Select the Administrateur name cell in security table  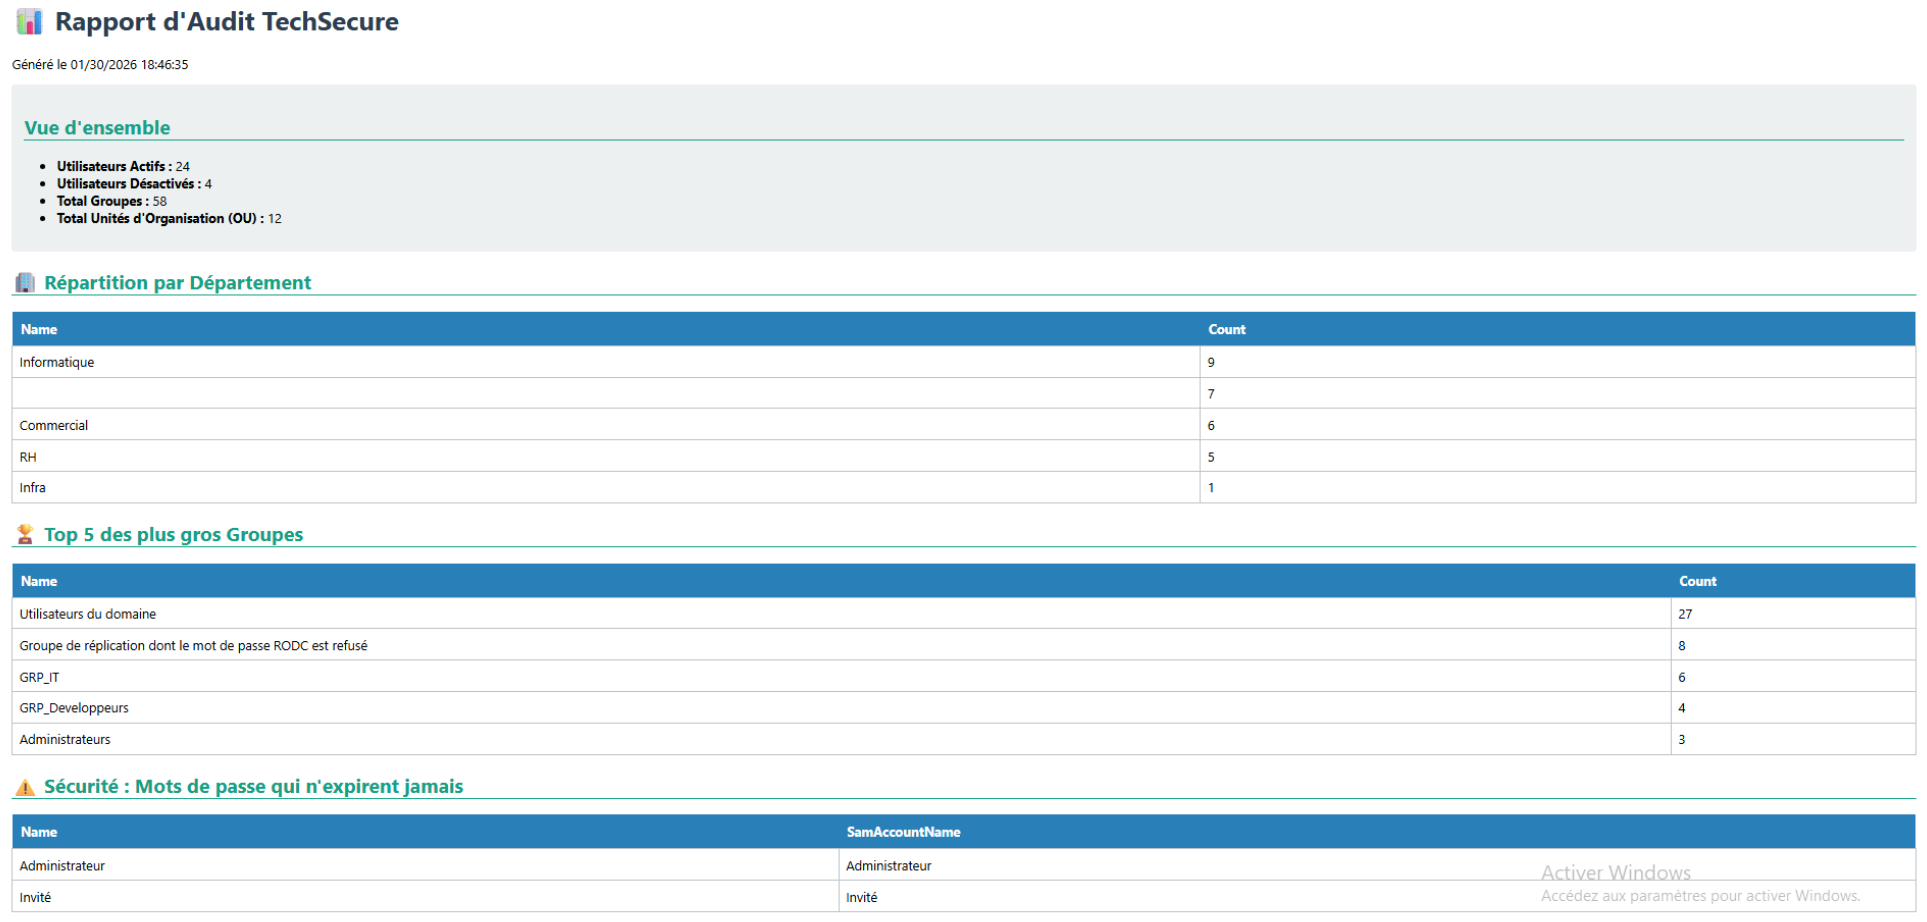[62, 866]
